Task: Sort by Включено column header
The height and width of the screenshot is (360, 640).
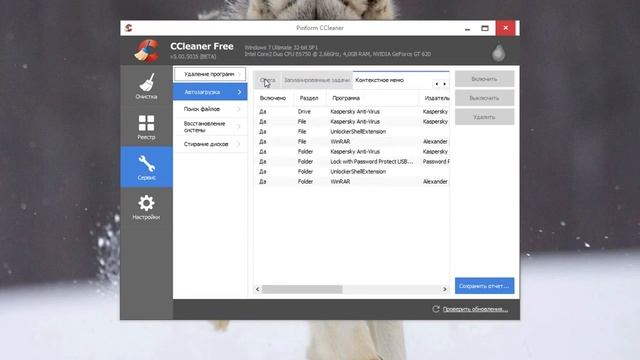Action: coord(273,98)
